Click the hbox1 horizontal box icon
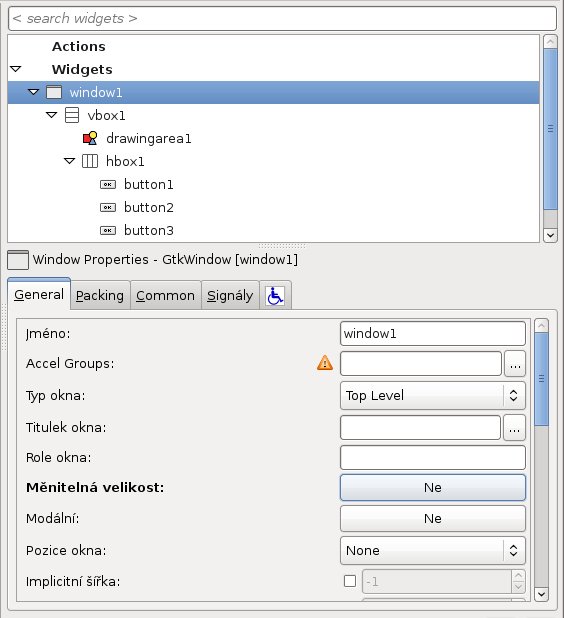The width and height of the screenshot is (564, 618). click(90, 161)
